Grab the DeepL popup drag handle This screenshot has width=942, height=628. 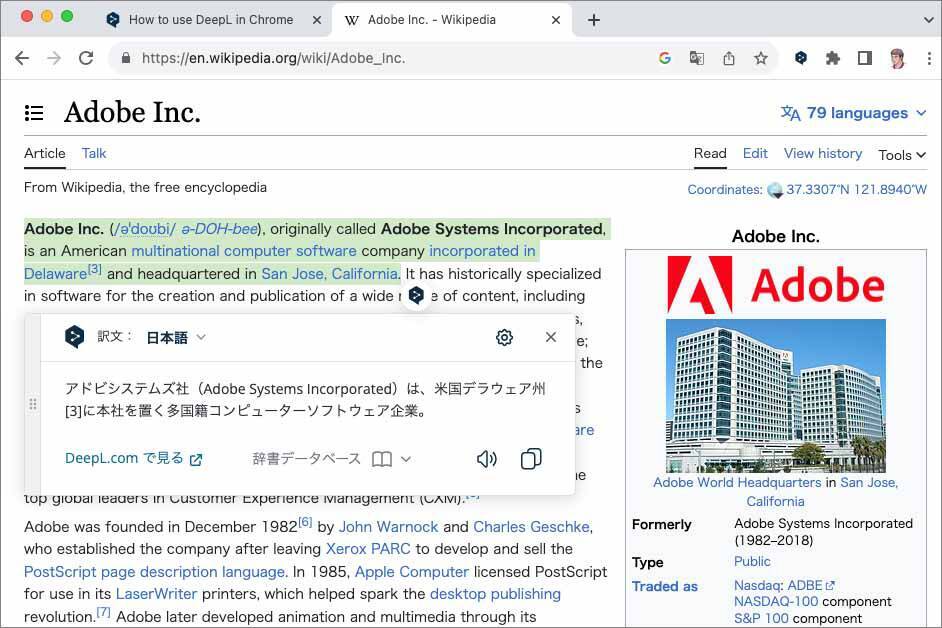pyautogui.click(x=33, y=404)
